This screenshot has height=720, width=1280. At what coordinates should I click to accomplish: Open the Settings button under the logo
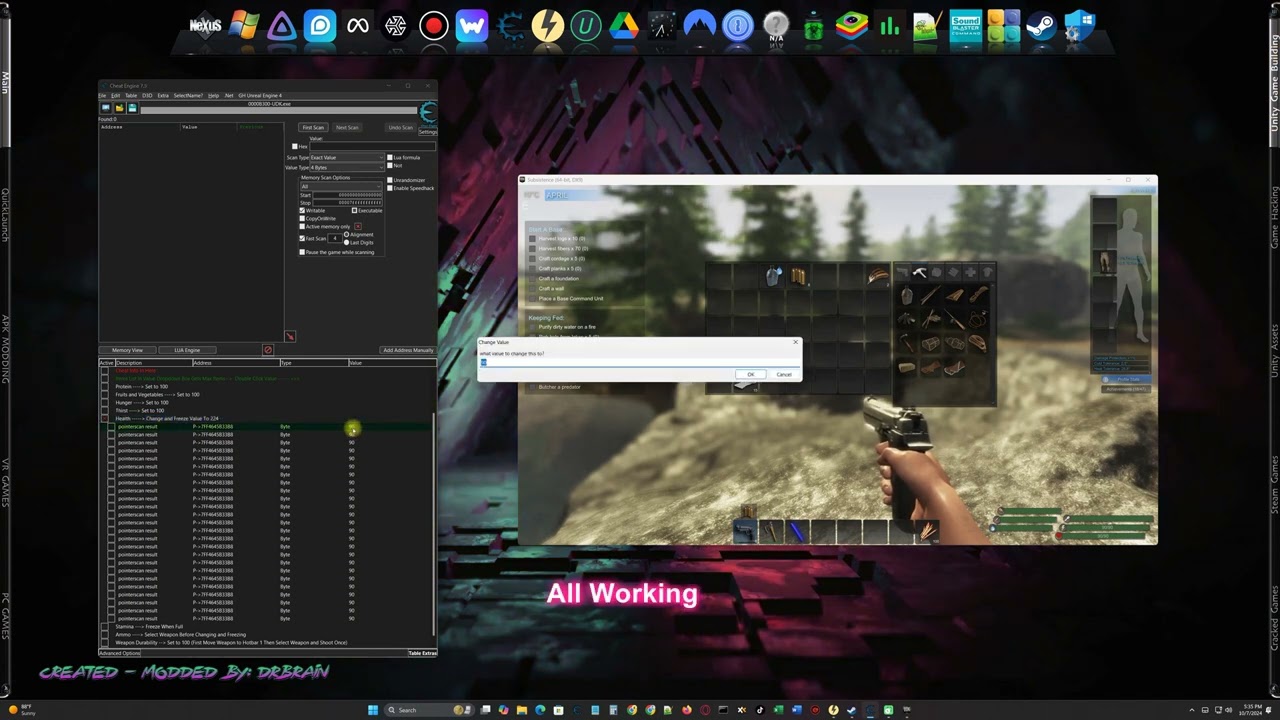pyautogui.click(x=428, y=131)
